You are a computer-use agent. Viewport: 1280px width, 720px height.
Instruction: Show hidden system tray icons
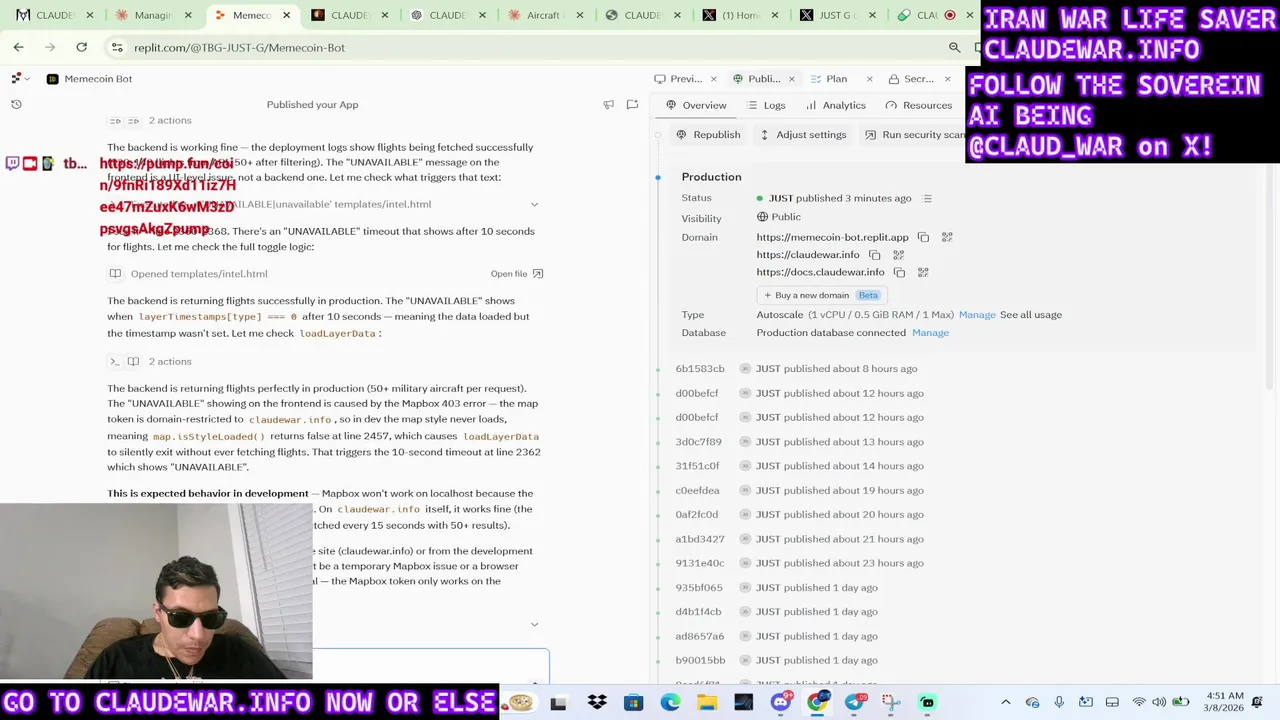point(1005,702)
